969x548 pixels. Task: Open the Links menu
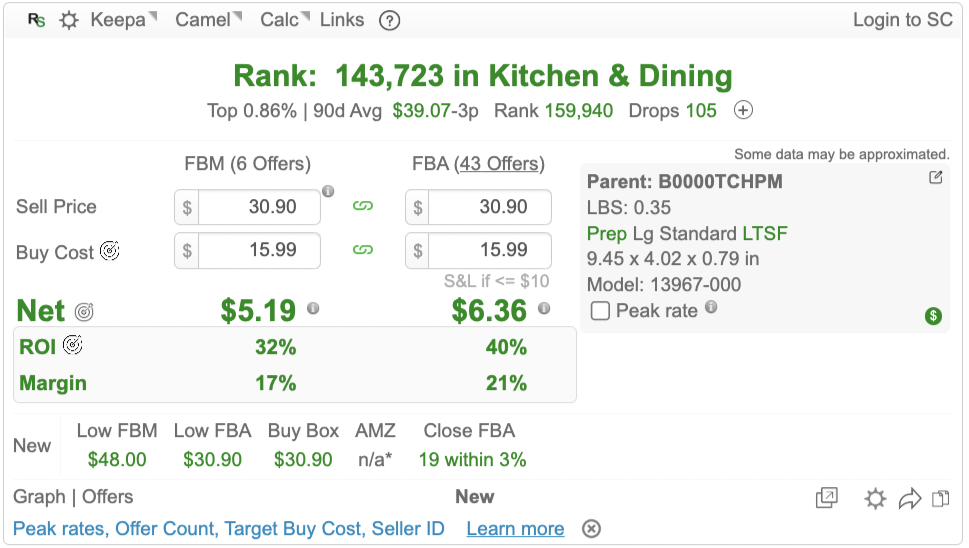pos(342,20)
